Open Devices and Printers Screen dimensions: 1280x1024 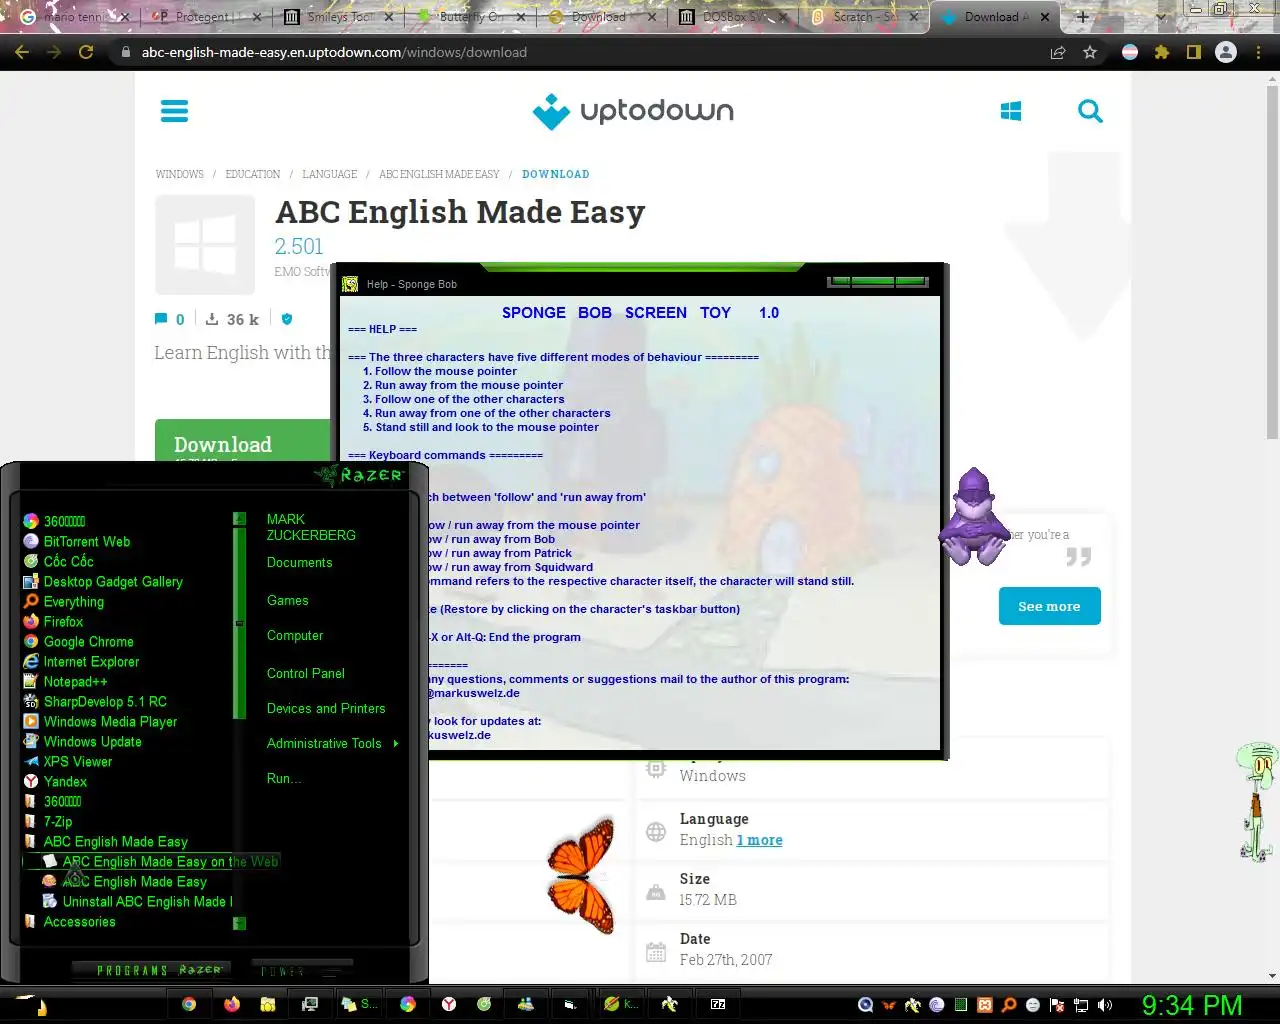click(x=326, y=708)
